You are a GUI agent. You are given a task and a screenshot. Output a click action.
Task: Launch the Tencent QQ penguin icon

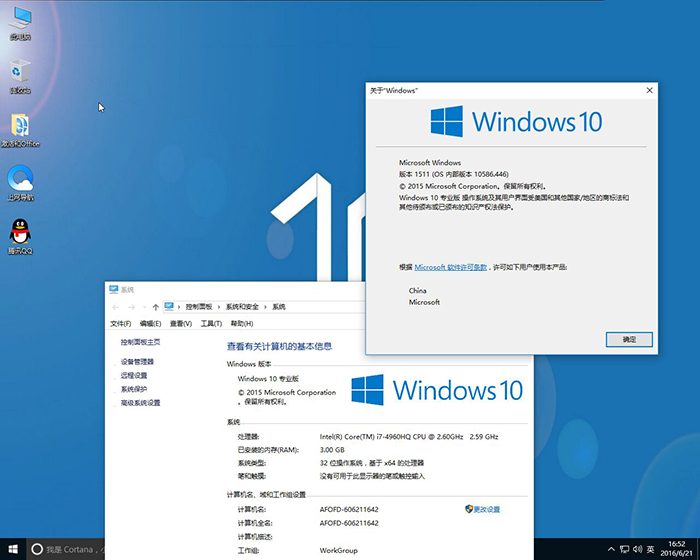tap(20, 233)
